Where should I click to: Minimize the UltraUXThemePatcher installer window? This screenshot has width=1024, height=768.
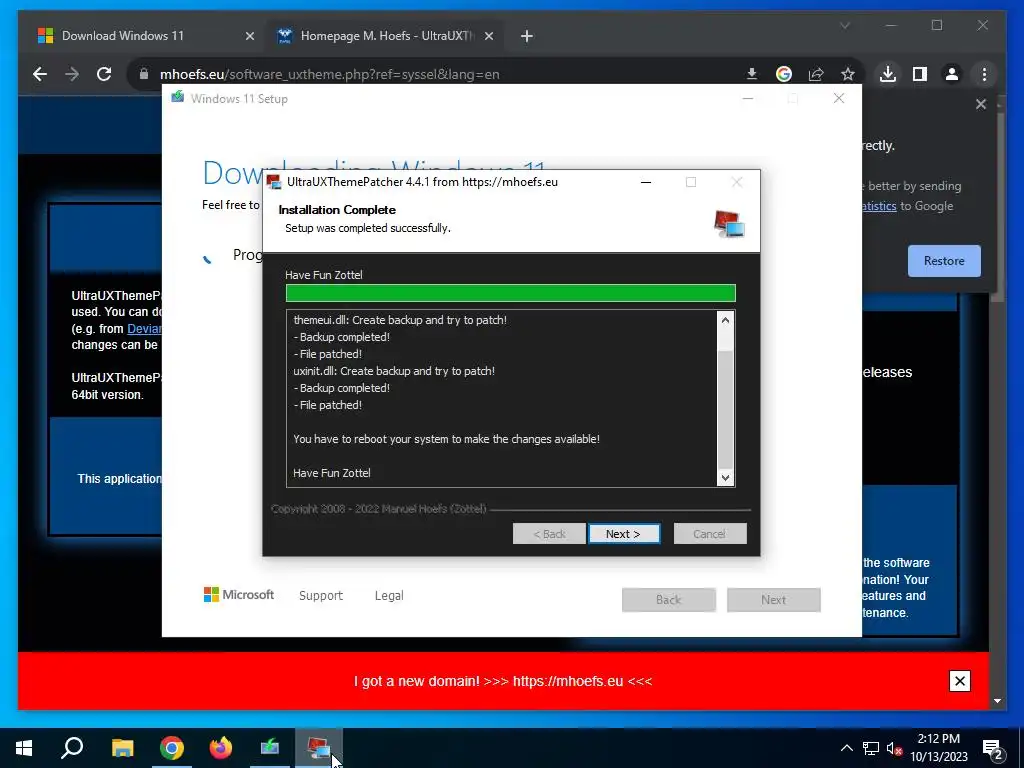[646, 182]
